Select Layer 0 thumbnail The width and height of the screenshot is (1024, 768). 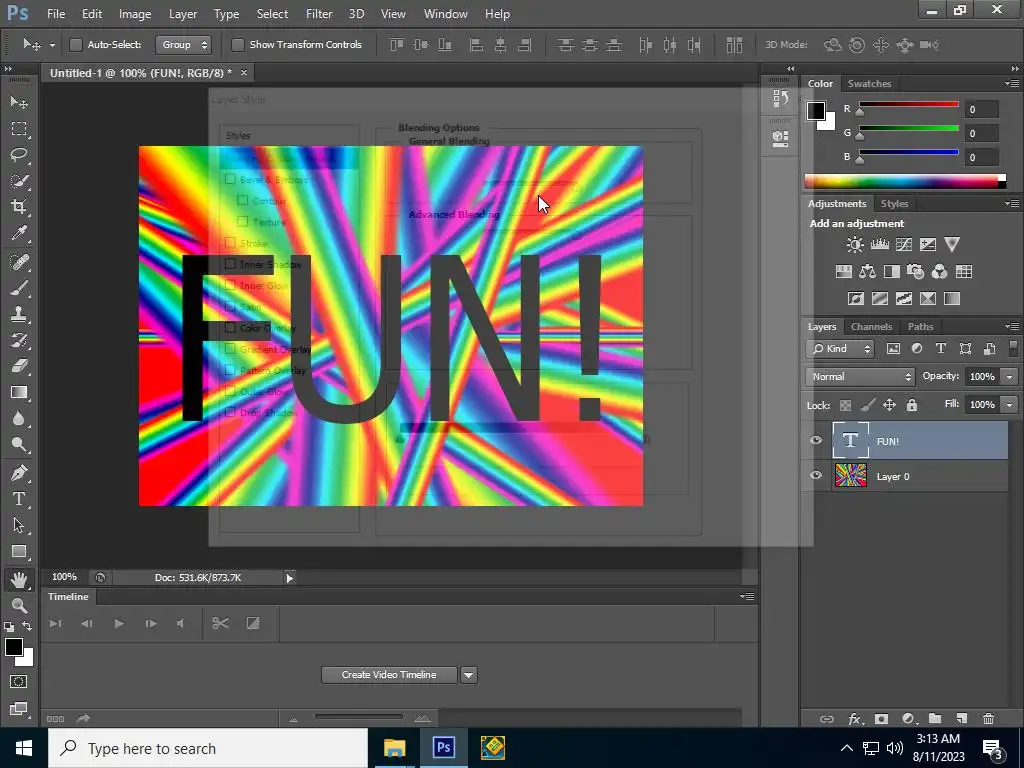click(850, 476)
